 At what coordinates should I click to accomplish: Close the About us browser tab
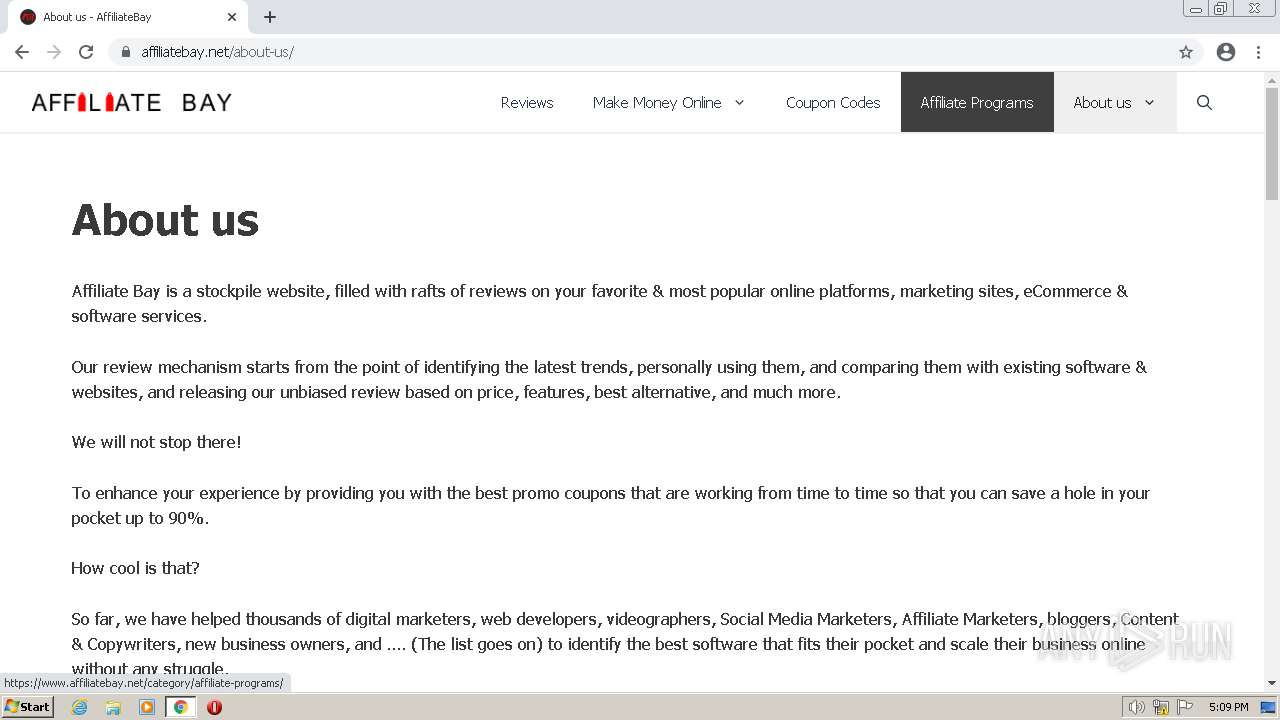pos(232,17)
